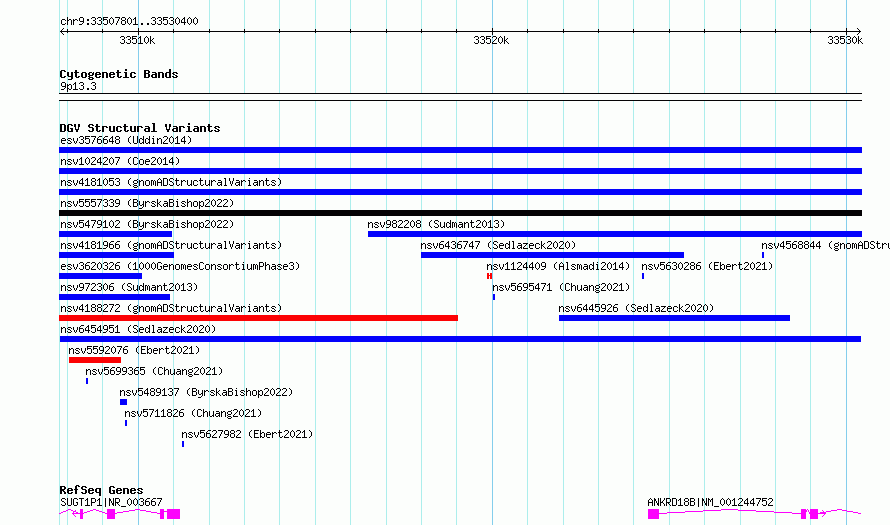Click the 33510k ruler tick label
890x525 pixels.
(x=137, y=40)
